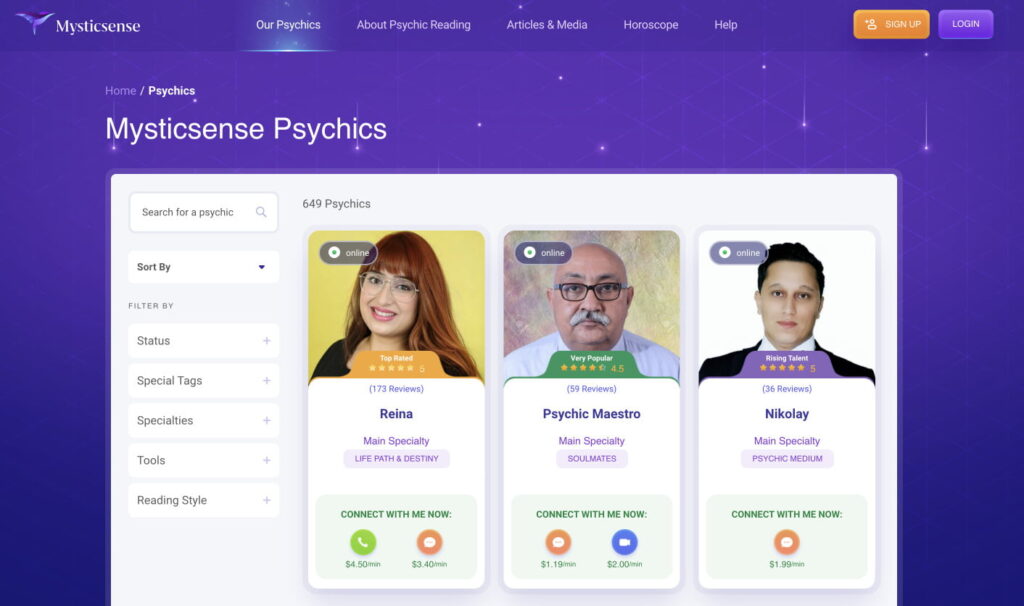Image resolution: width=1024 pixels, height=606 pixels.
Task: Click Nikolay's online status badge
Action: (x=739, y=253)
